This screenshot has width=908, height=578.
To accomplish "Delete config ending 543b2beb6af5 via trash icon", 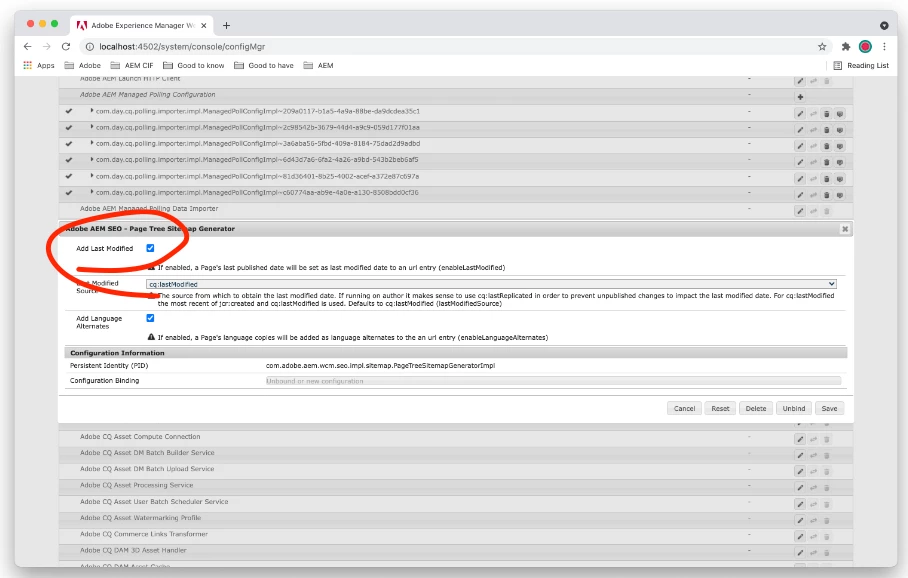I will coord(827,163).
